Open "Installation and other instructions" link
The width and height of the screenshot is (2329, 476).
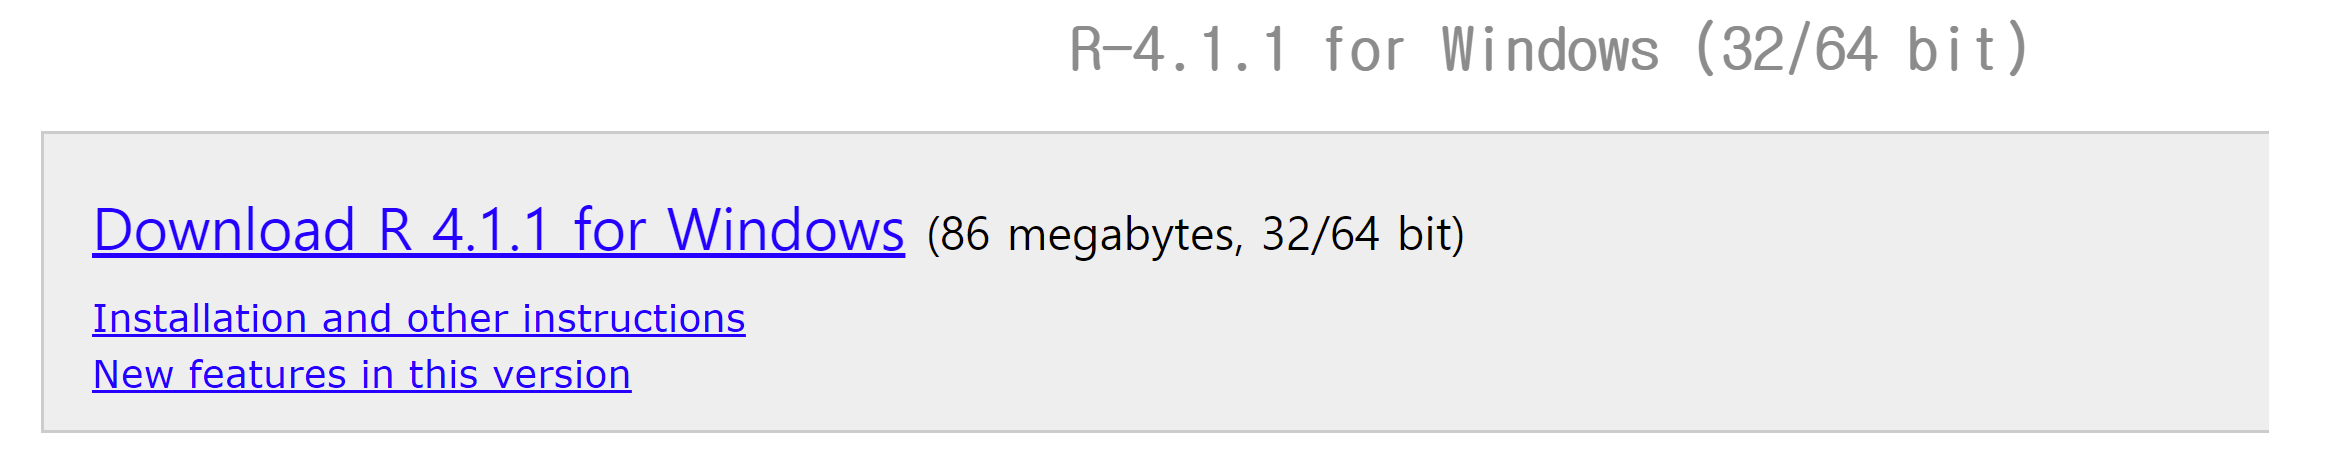click(418, 319)
